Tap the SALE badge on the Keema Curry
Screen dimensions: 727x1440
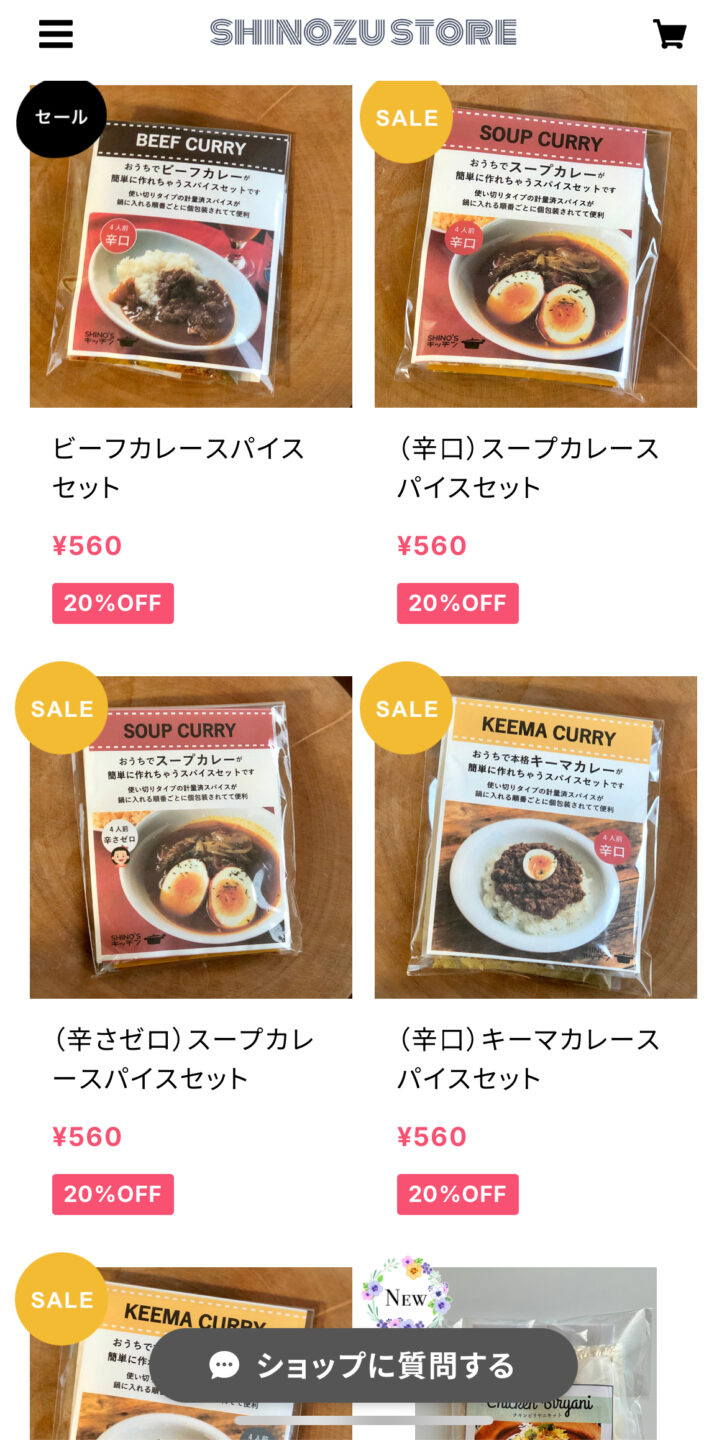pos(406,708)
